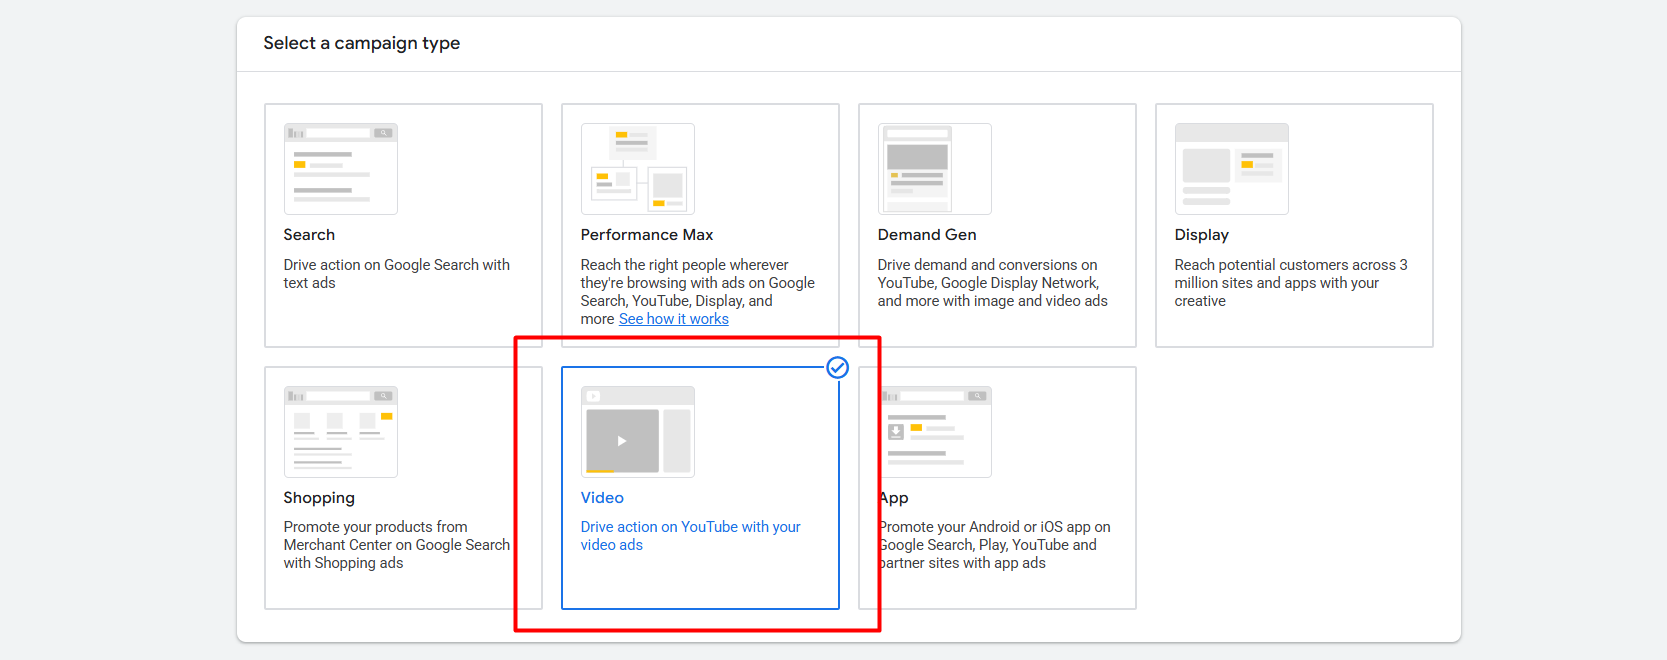Pick the "Demand Gen" campaign title
Screen dimensions: 1667x660
[926, 235]
